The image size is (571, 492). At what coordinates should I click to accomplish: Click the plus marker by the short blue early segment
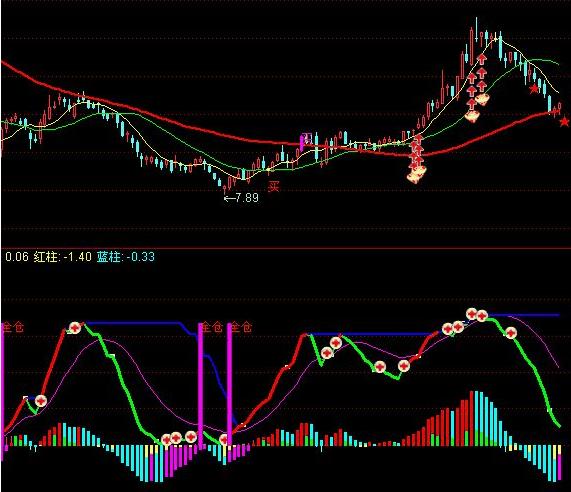click(41, 401)
